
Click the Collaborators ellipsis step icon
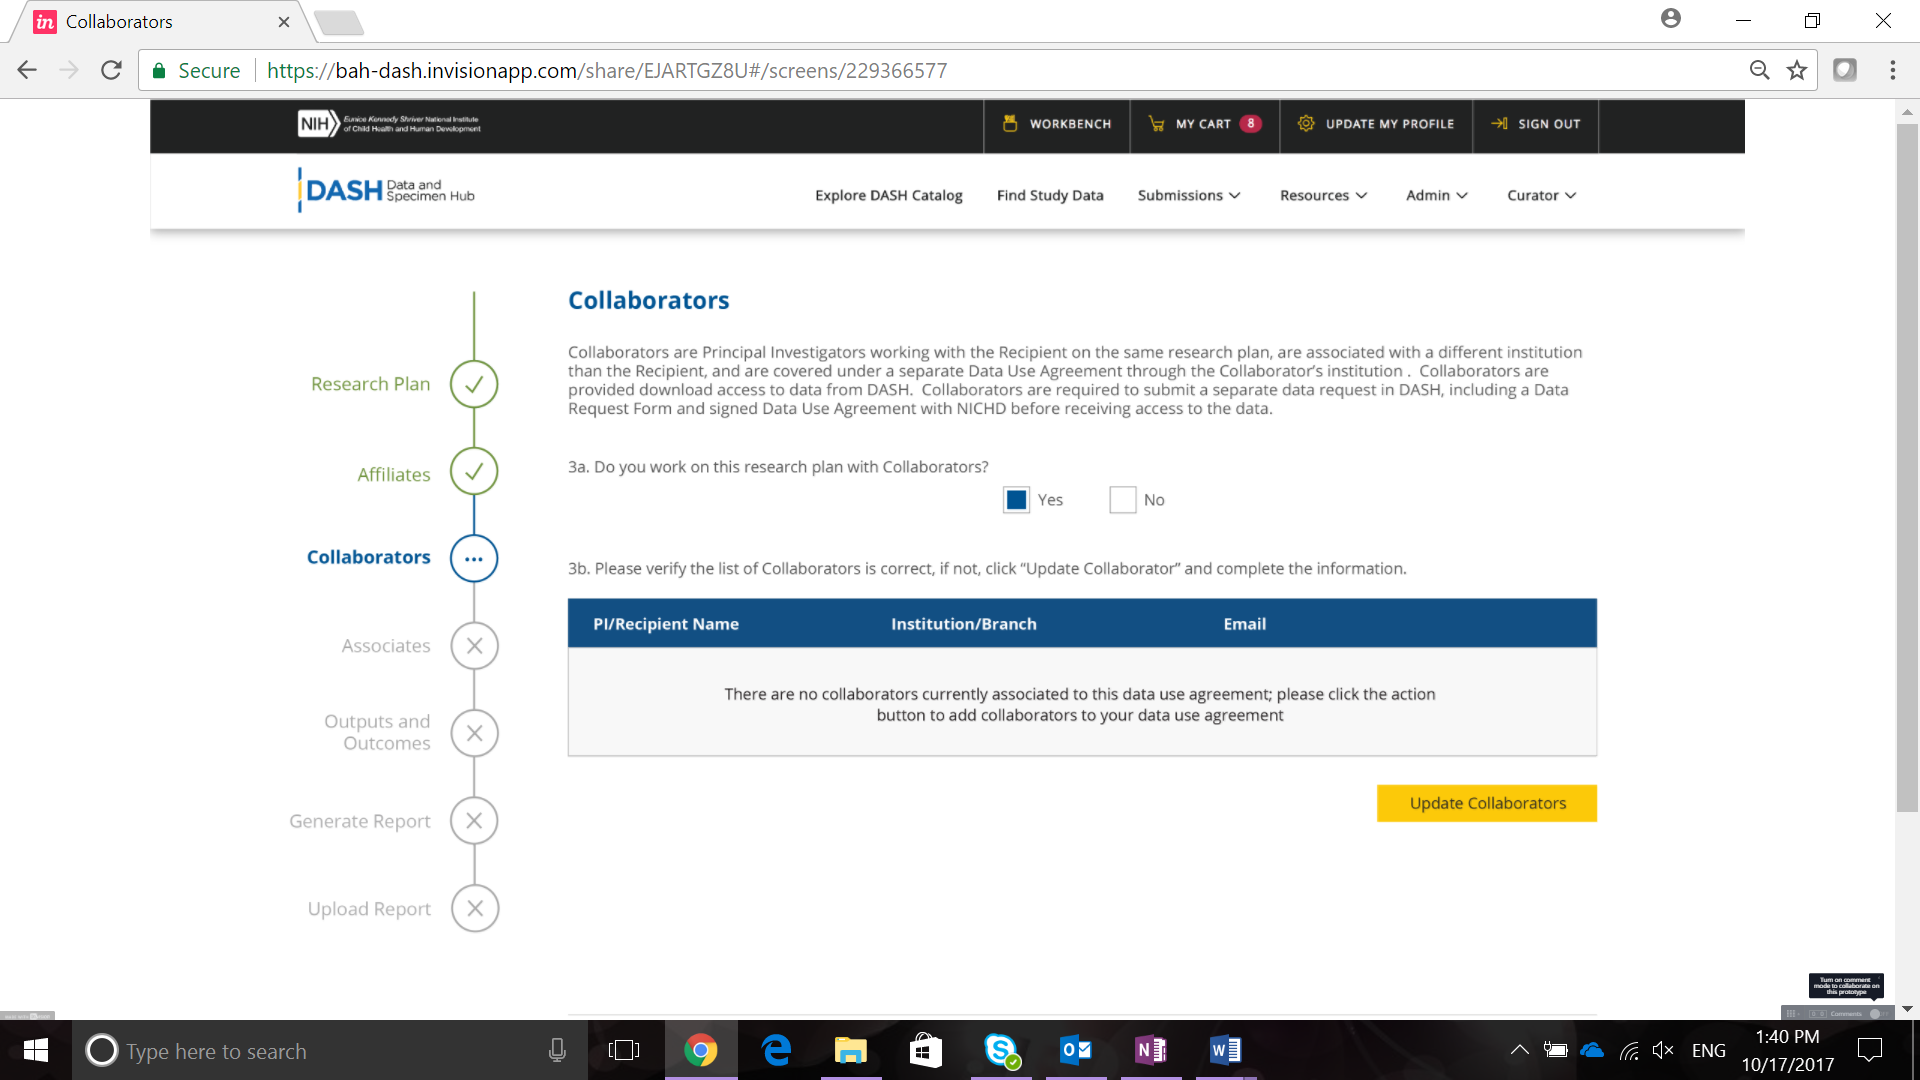pyautogui.click(x=474, y=558)
